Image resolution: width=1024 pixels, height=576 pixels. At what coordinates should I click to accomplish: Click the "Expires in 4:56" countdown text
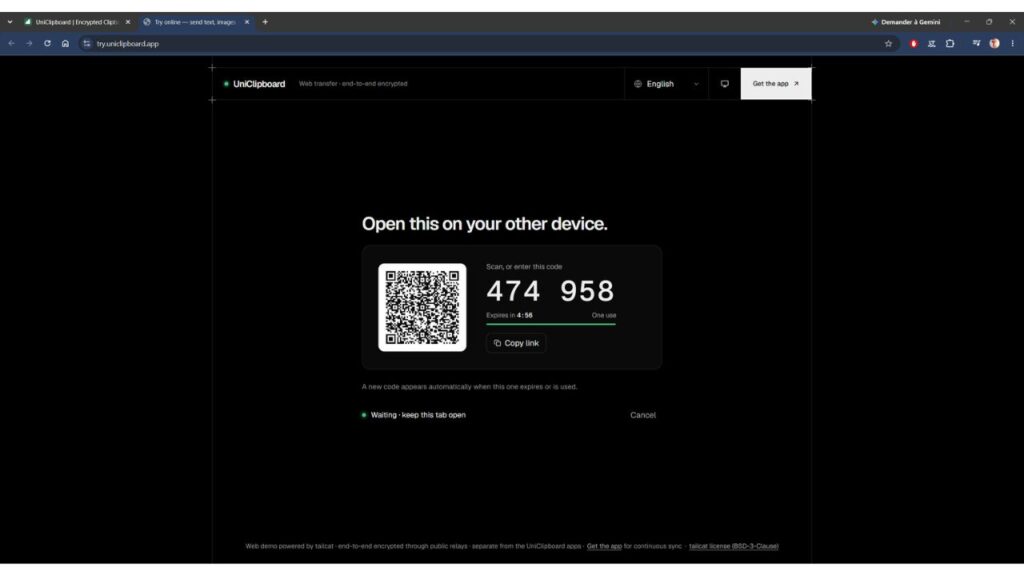click(509, 315)
